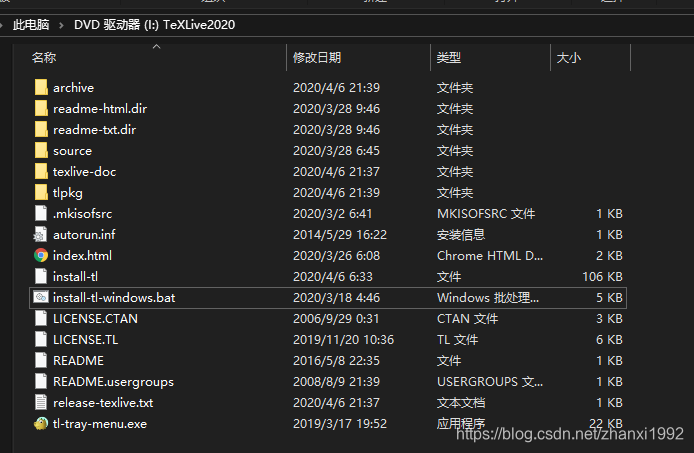
Task: Click the release-texlive.txt text document icon
Action: click(41, 403)
